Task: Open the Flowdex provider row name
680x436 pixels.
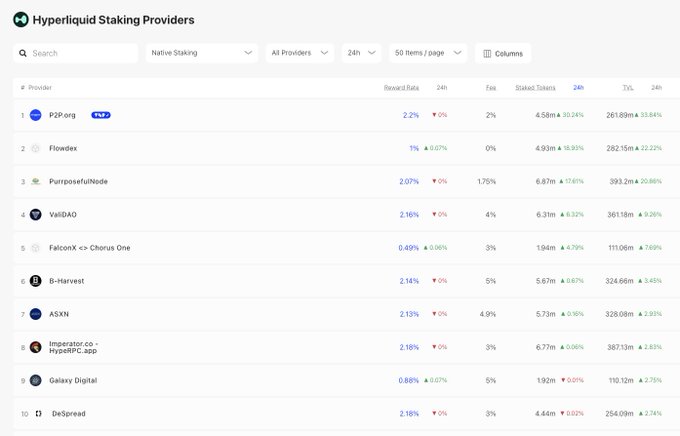Action: point(63,148)
